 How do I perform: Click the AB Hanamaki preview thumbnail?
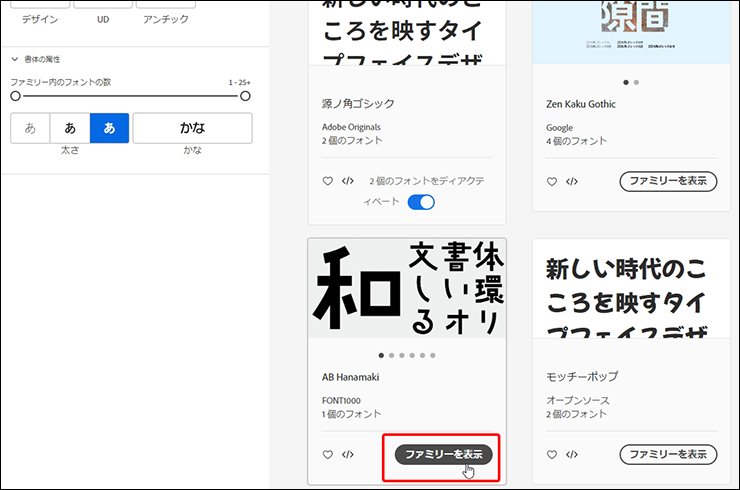pyautogui.click(x=407, y=288)
